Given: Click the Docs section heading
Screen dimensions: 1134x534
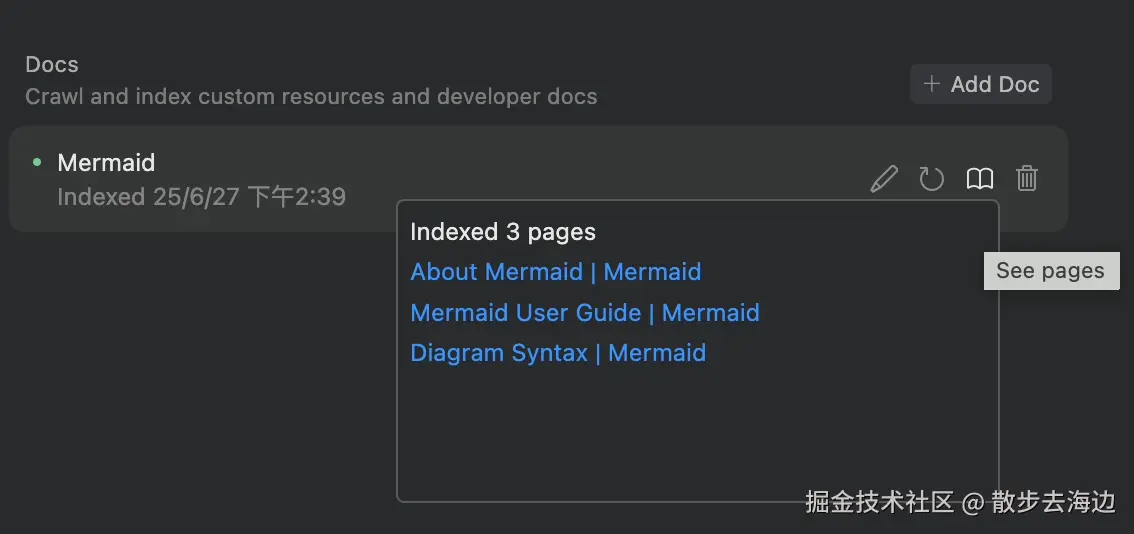Looking at the screenshot, I should [x=52, y=64].
